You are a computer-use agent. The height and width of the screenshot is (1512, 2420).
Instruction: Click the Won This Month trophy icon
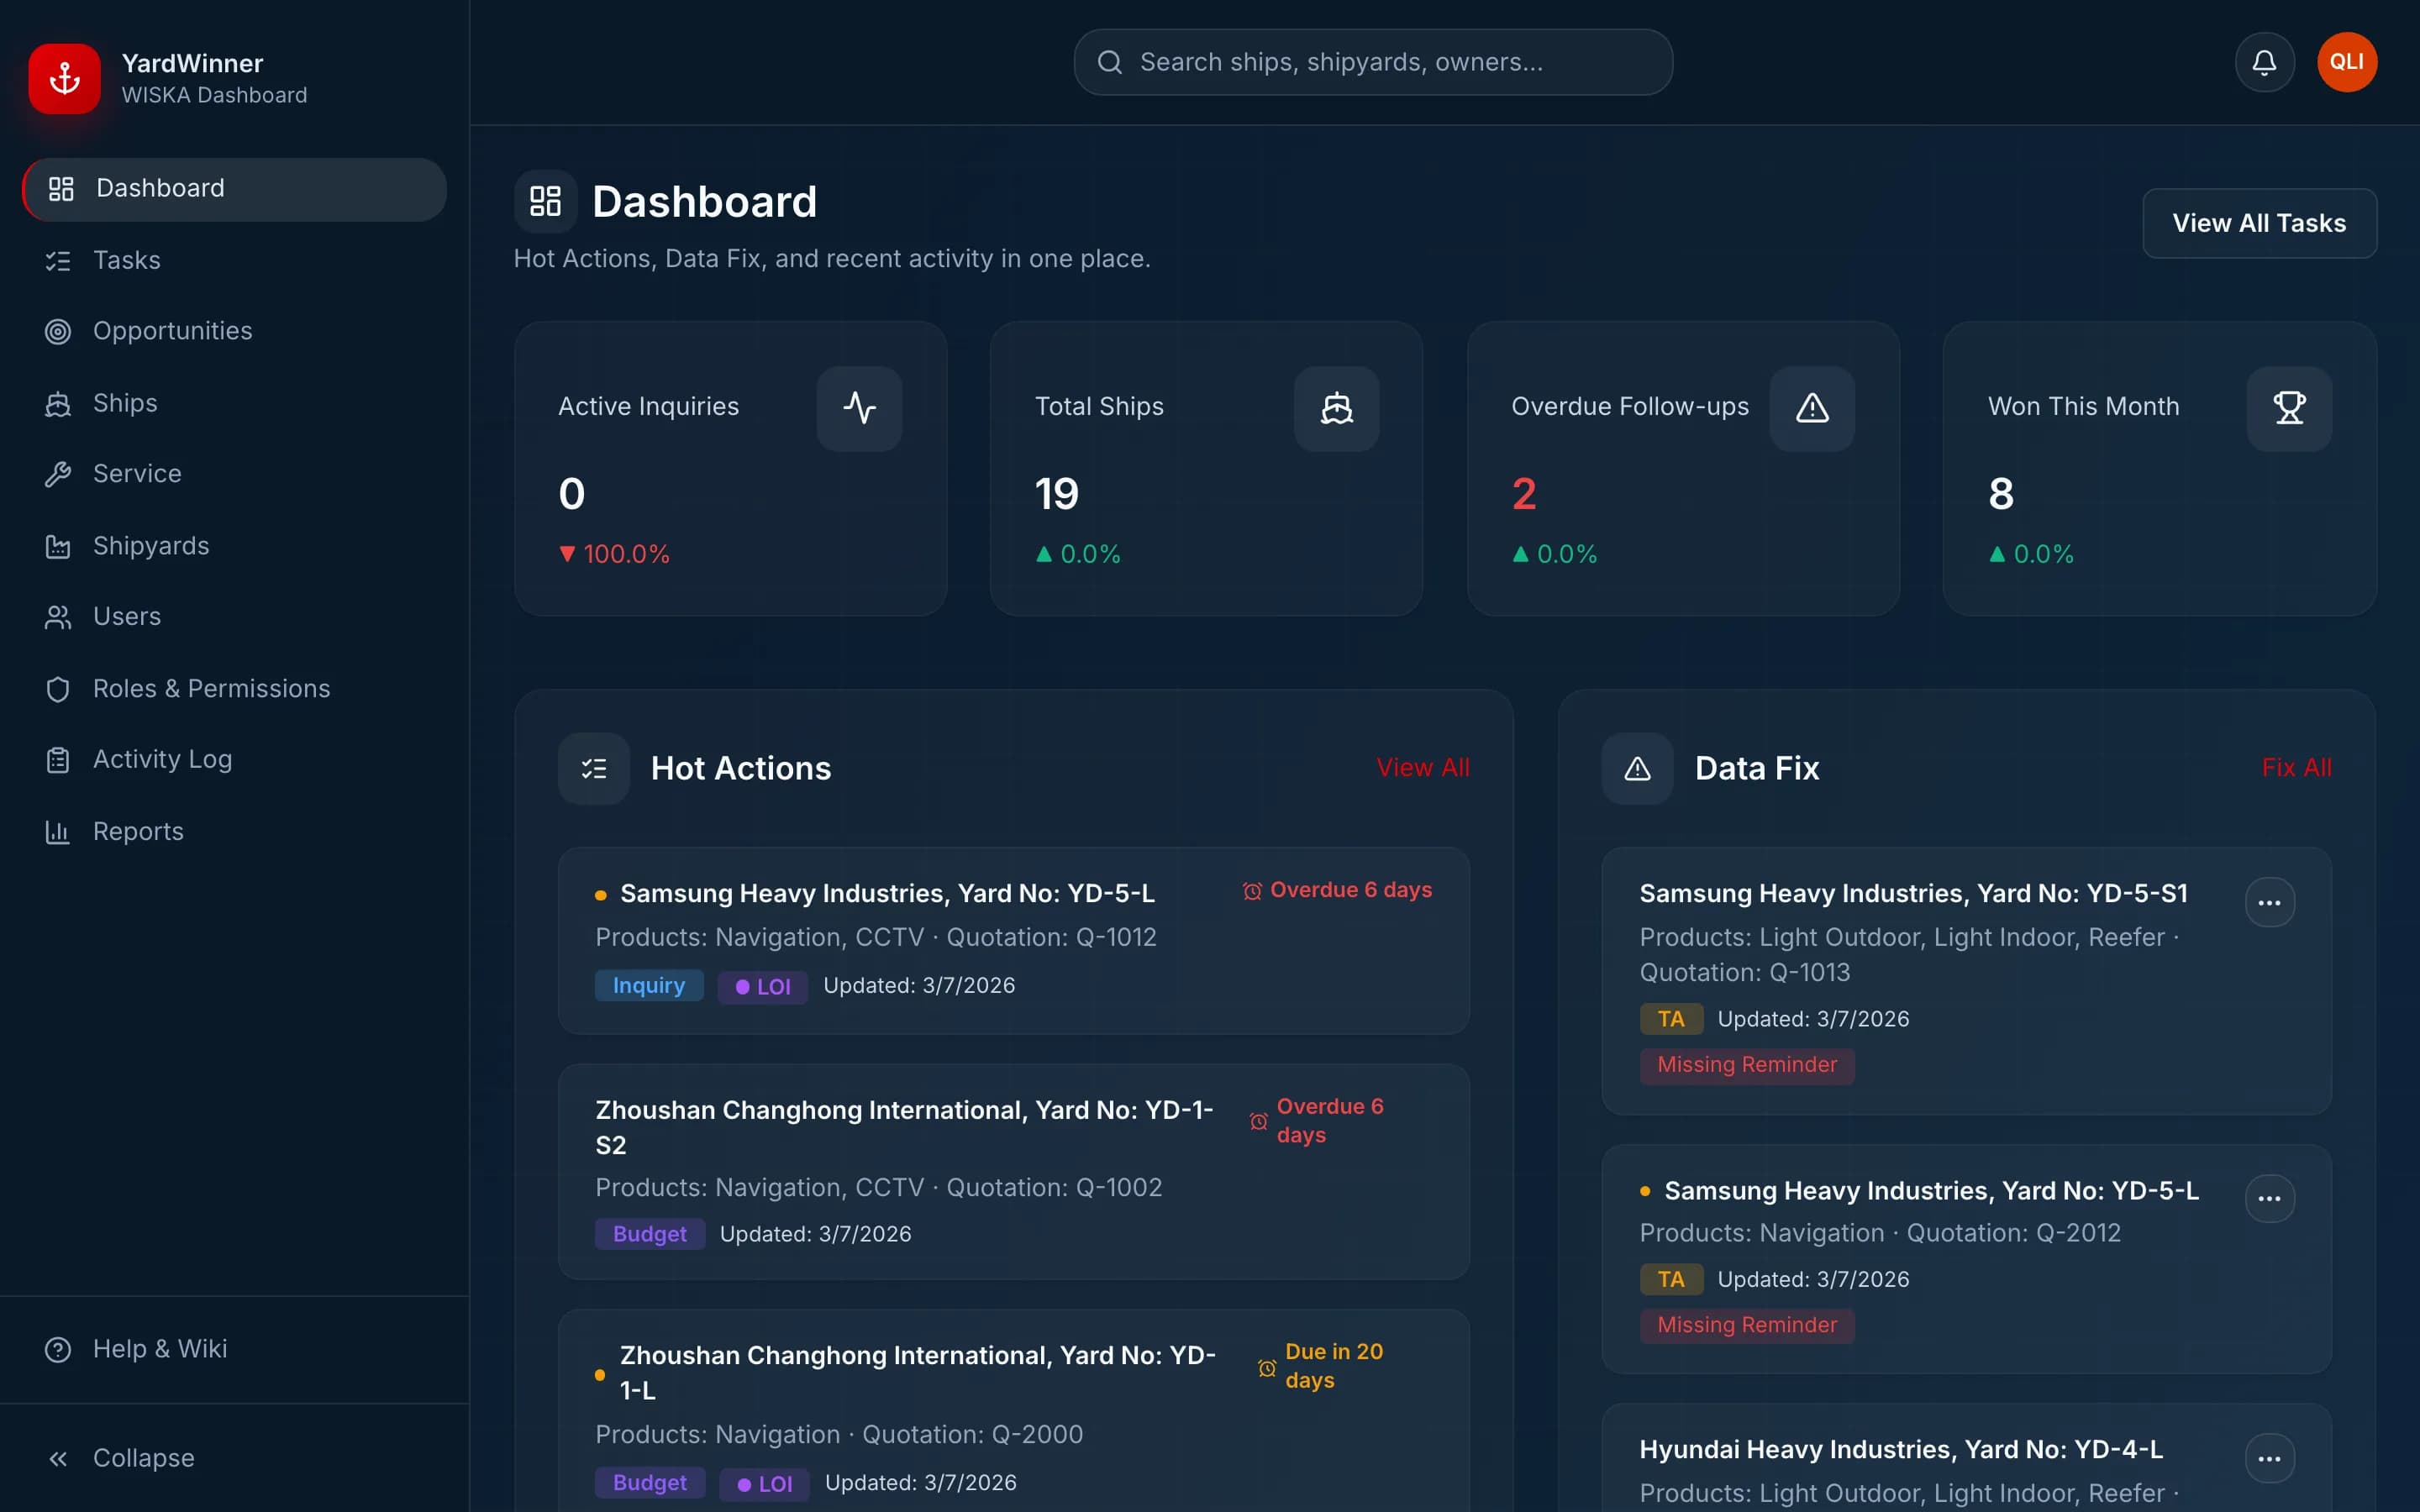2289,408
